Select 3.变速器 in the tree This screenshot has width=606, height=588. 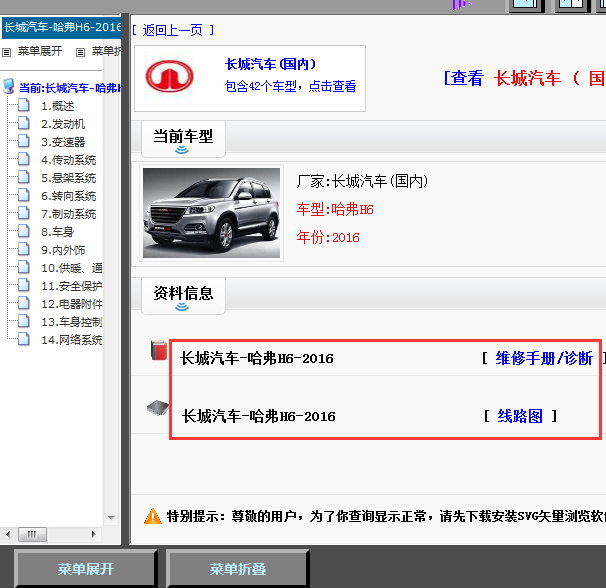(63, 142)
